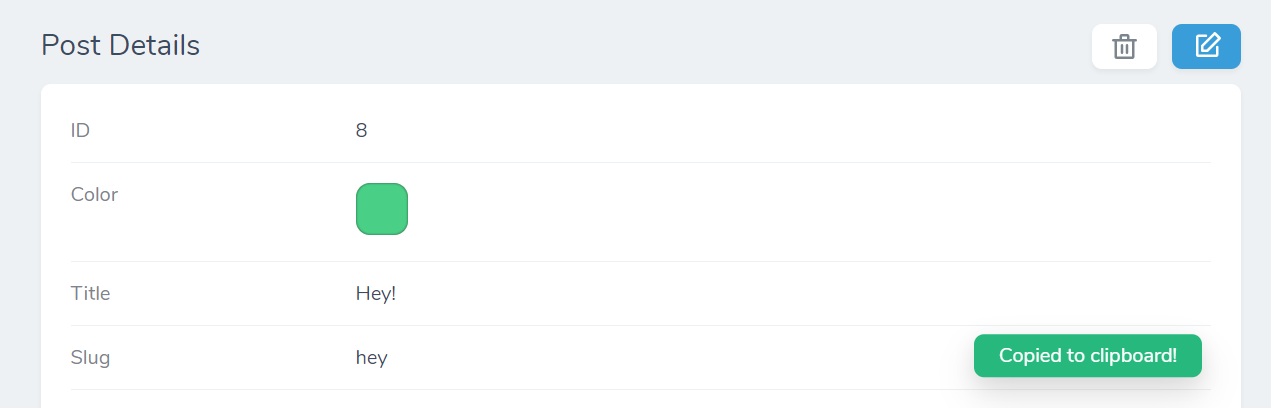Copy the ID value 8
The height and width of the screenshot is (408, 1271).
tap(361, 130)
